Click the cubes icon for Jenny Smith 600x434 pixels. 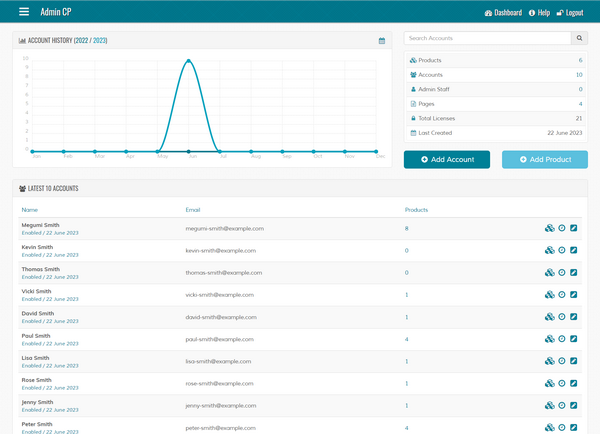pyautogui.click(x=549, y=405)
